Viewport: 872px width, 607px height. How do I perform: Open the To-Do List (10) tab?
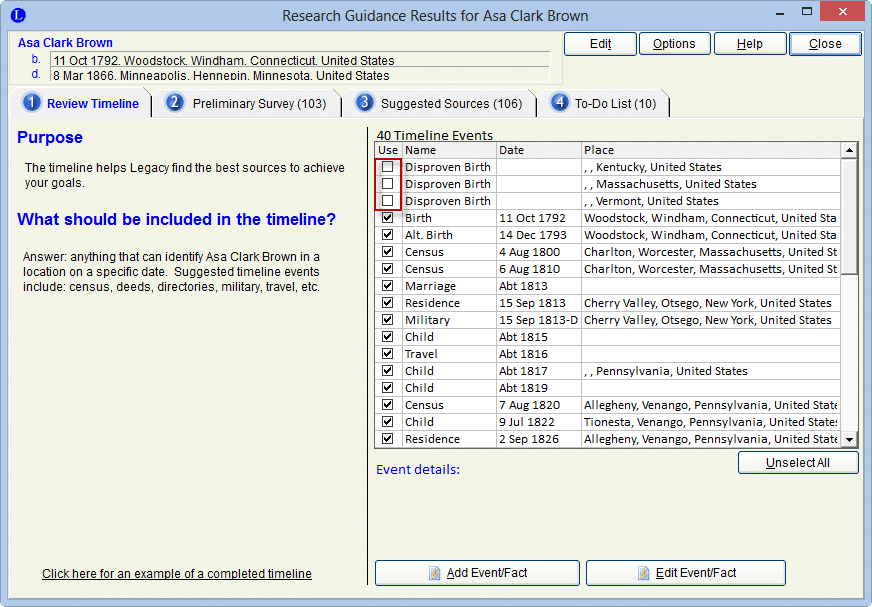point(604,103)
